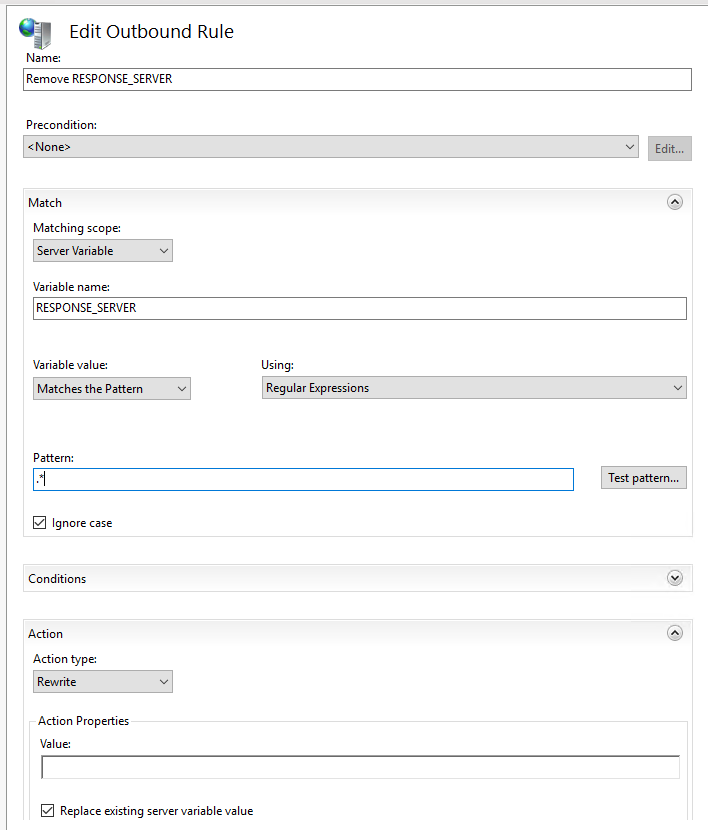Screen dimensions: 708x830
Task: Click the Match section header bar
Action: tap(358, 202)
